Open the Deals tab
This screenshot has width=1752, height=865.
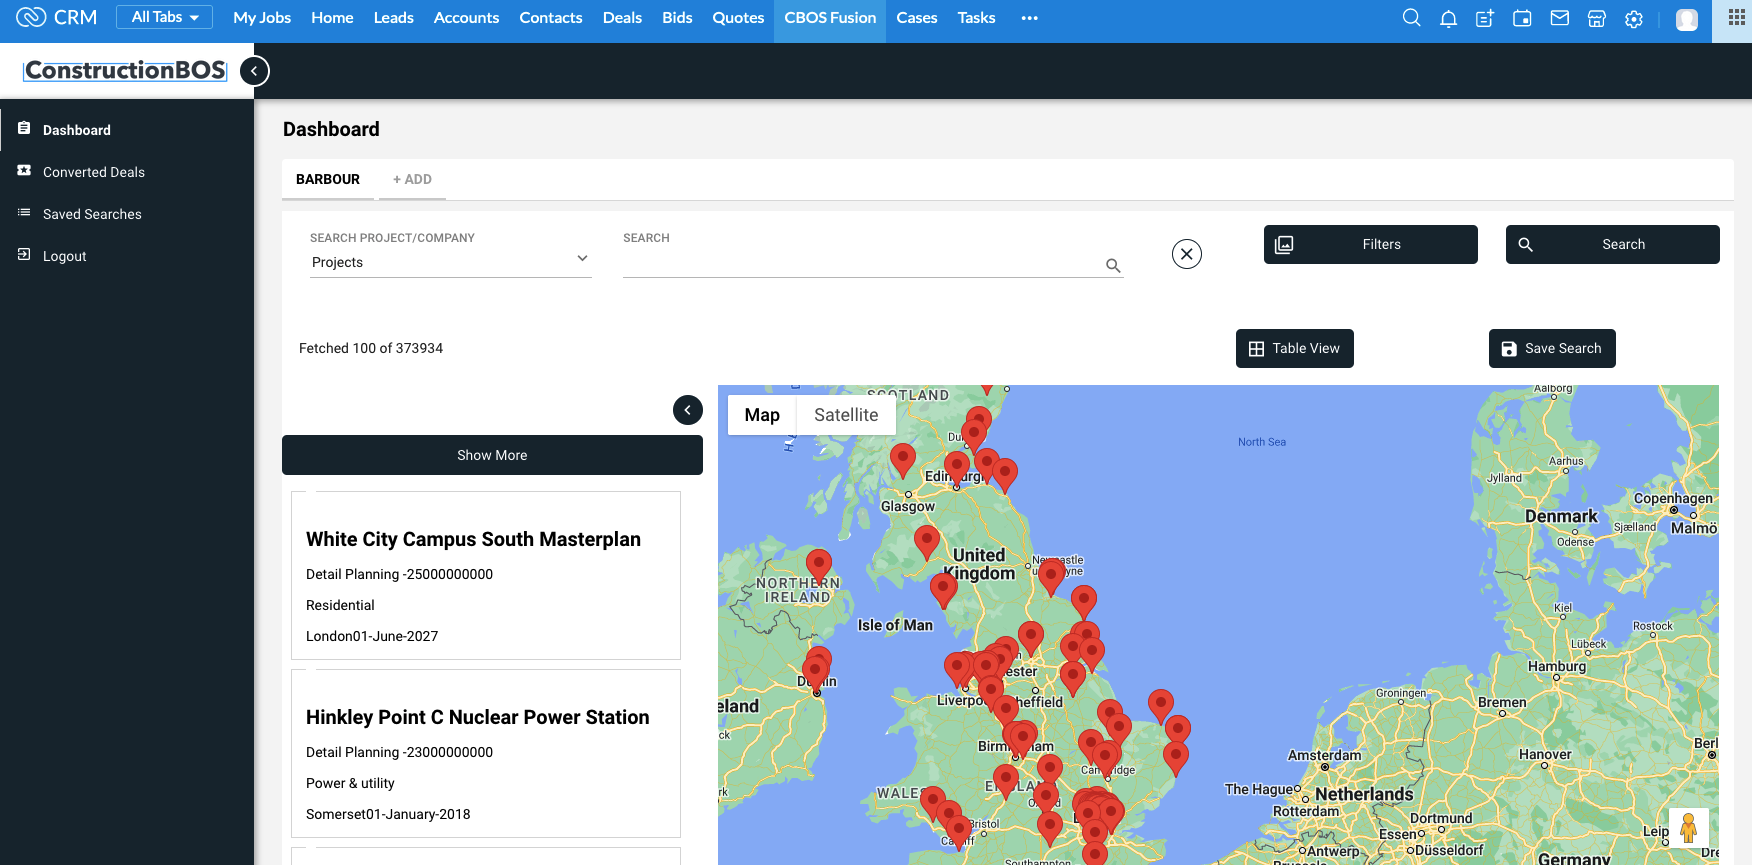pyautogui.click(x=622, y=18)
